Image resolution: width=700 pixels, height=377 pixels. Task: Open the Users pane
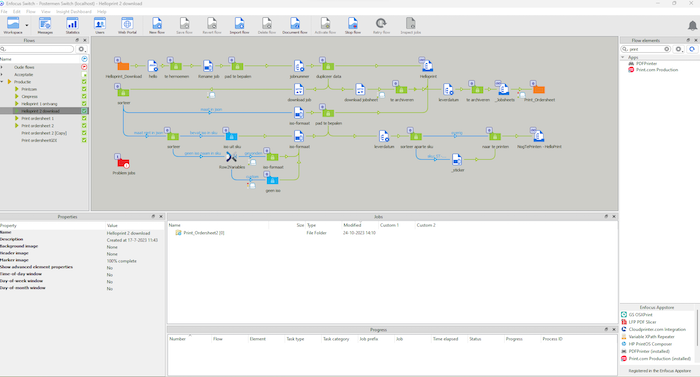(100, 25)
